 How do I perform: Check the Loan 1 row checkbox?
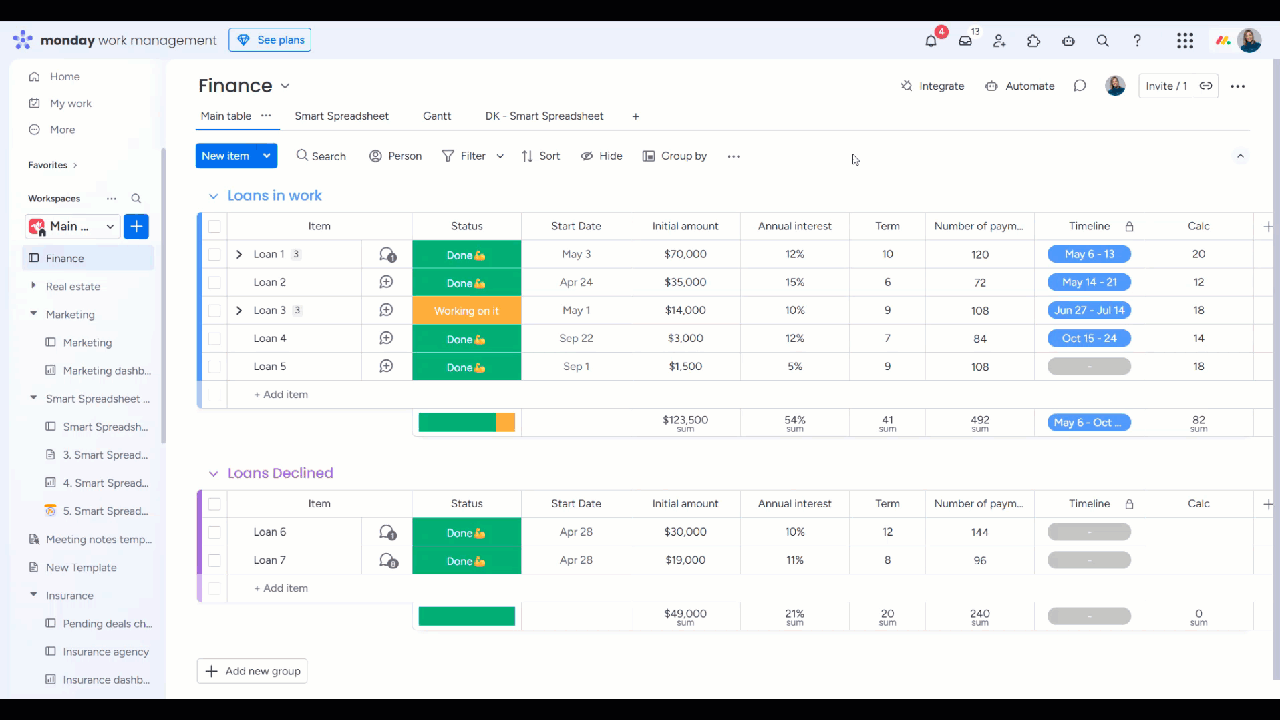[x=214, y=254]
